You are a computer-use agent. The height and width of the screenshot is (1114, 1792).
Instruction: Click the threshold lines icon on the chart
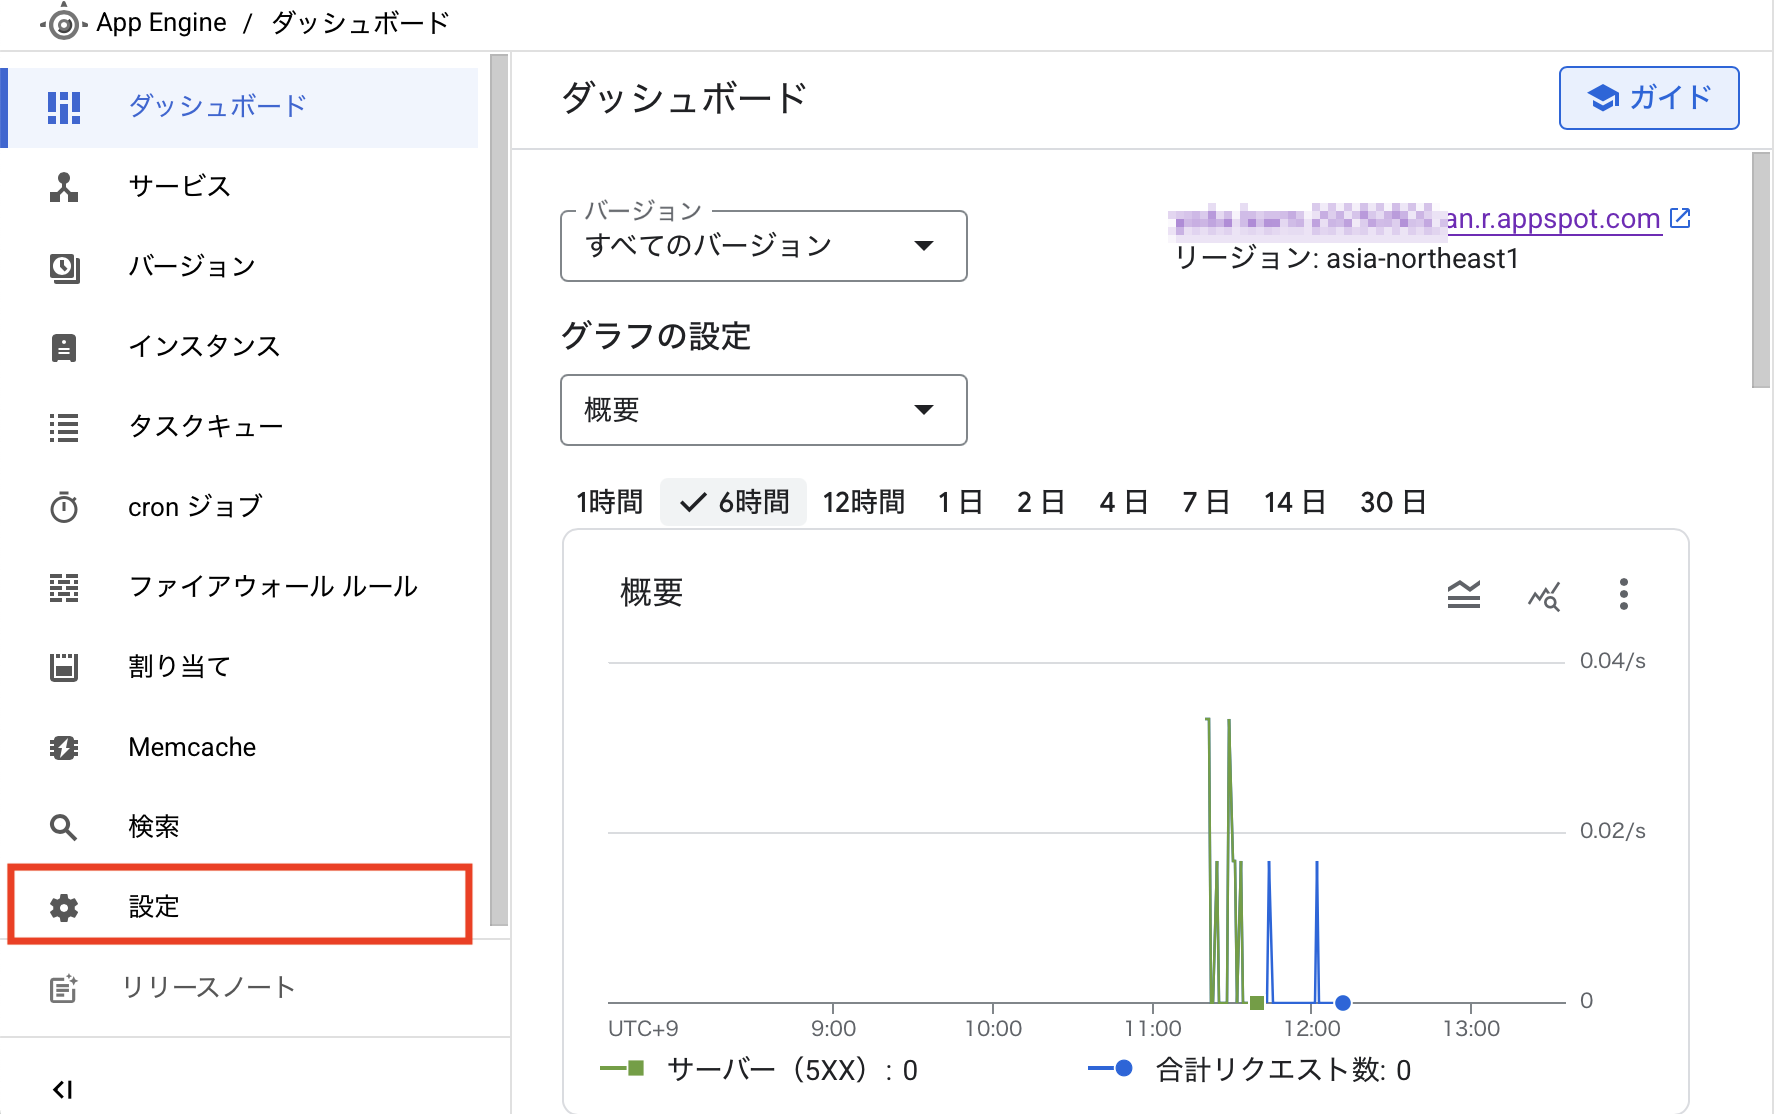1464,594
